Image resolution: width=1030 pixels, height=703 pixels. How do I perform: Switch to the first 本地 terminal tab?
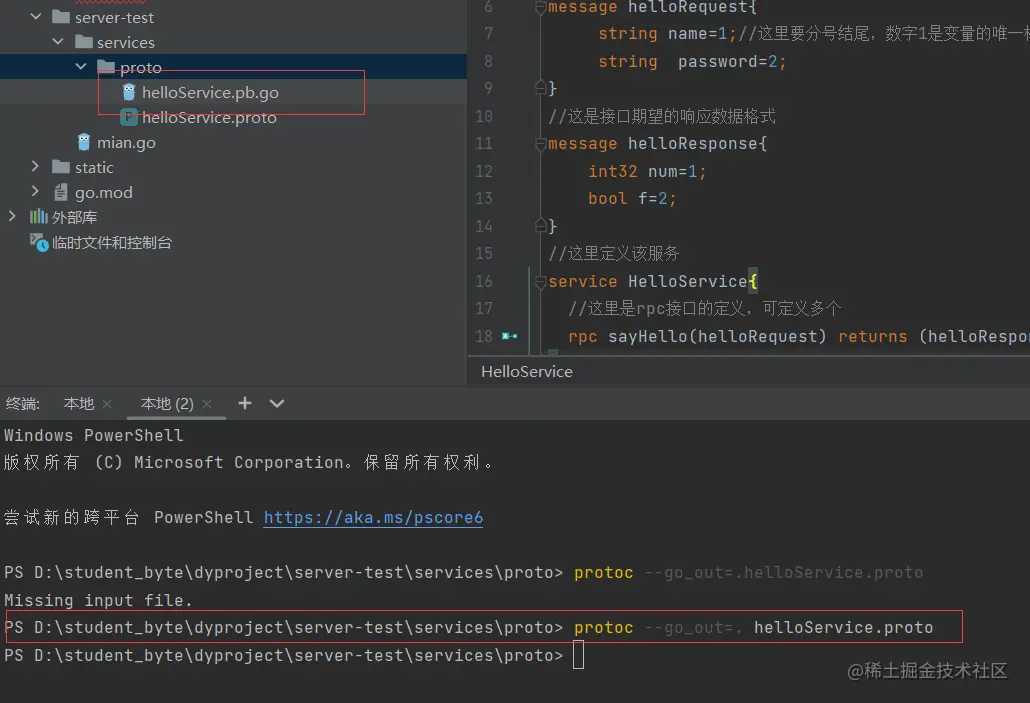77,403
